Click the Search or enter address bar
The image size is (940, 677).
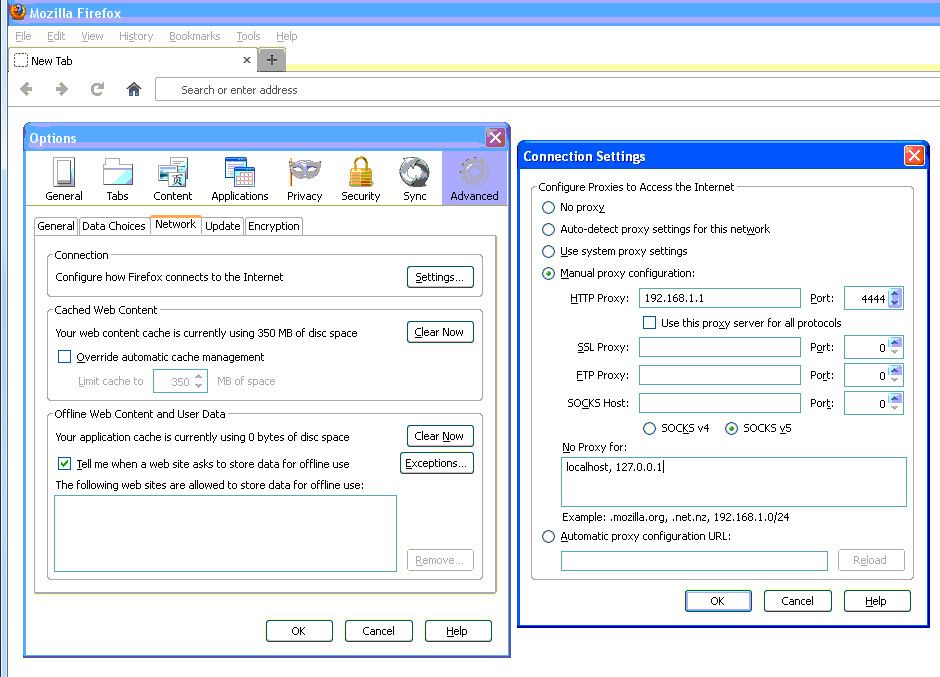point(547,89)
